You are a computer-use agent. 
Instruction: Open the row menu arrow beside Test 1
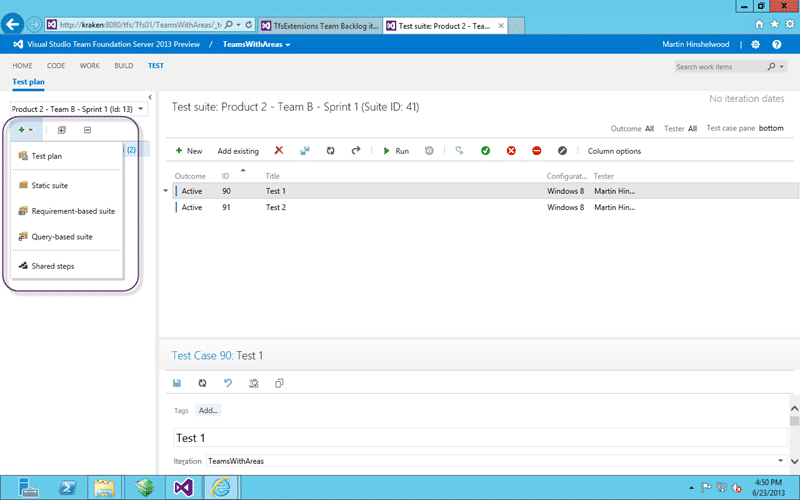tap(165, 191)
